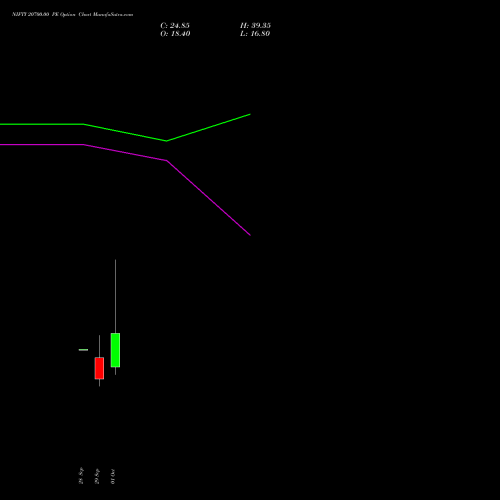500x500 pixels.
Task: Click the green 01 Oct candlestick body
Action: point(115,350)
